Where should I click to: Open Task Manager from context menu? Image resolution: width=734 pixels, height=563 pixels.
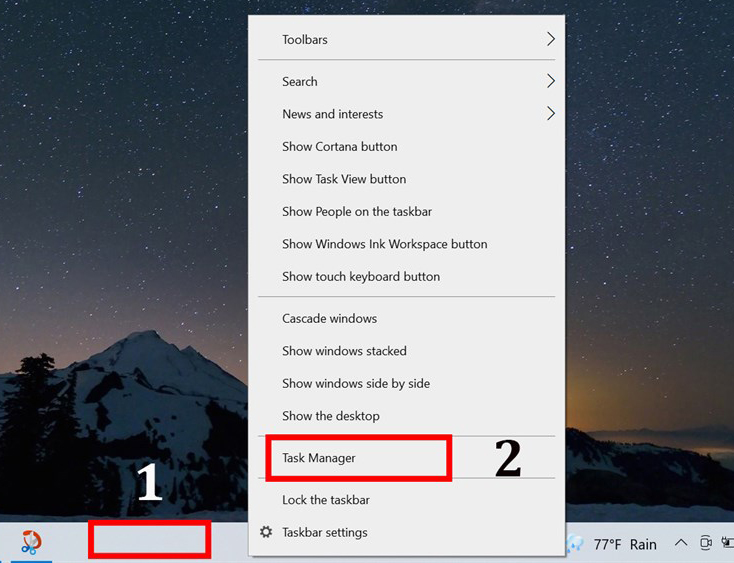tap(319, 458)
